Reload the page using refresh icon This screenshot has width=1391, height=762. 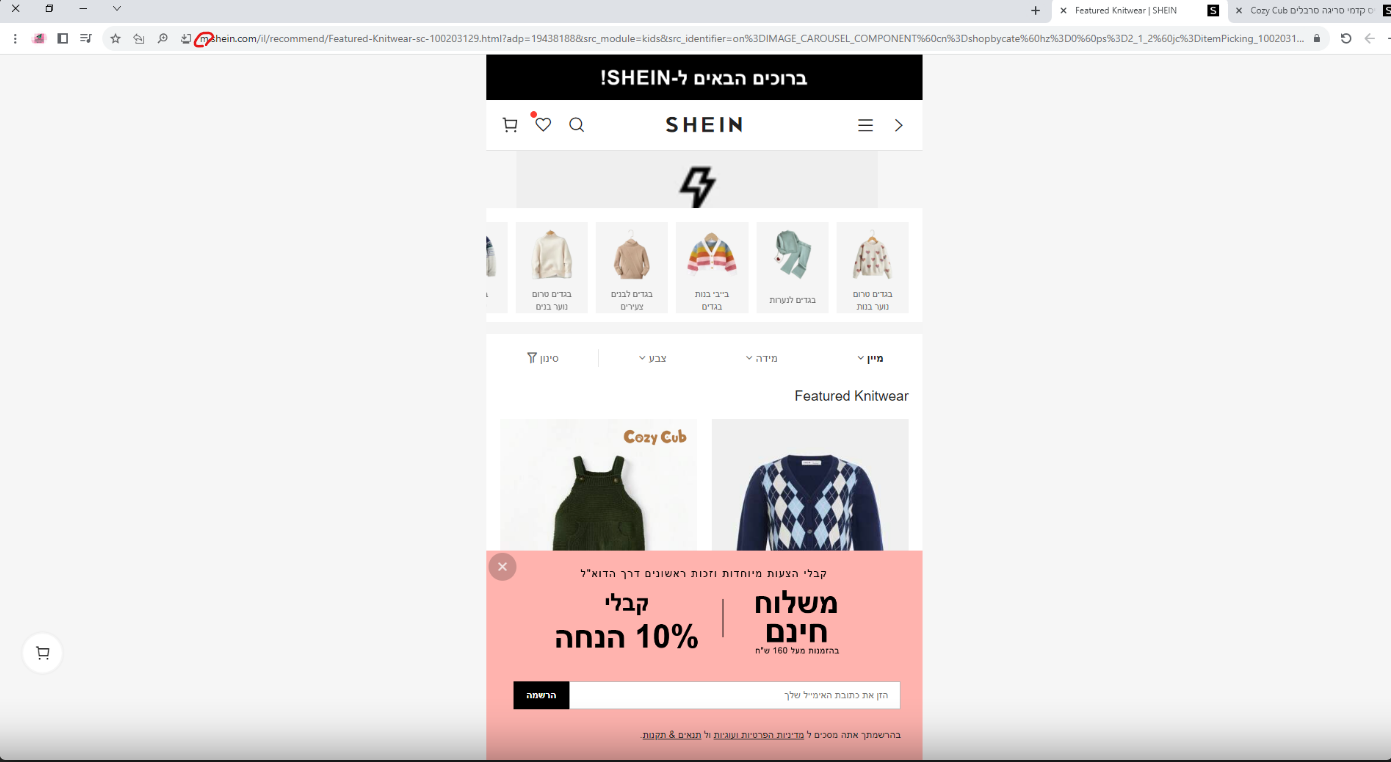click(x=1345, y=38)
